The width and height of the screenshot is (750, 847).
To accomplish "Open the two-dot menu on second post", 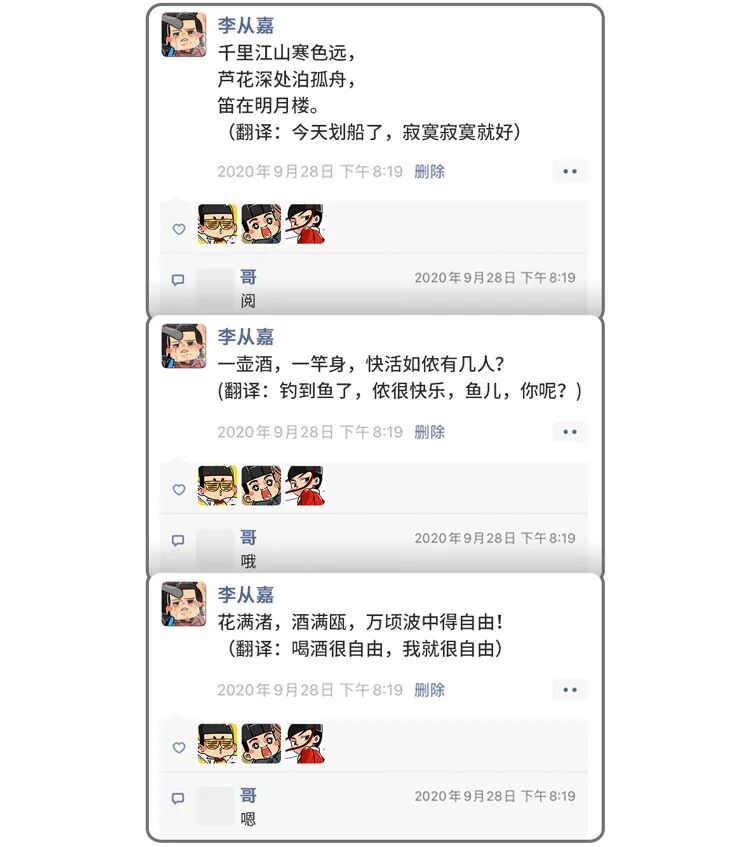I will pyautogui.click(x=570, y=432).
